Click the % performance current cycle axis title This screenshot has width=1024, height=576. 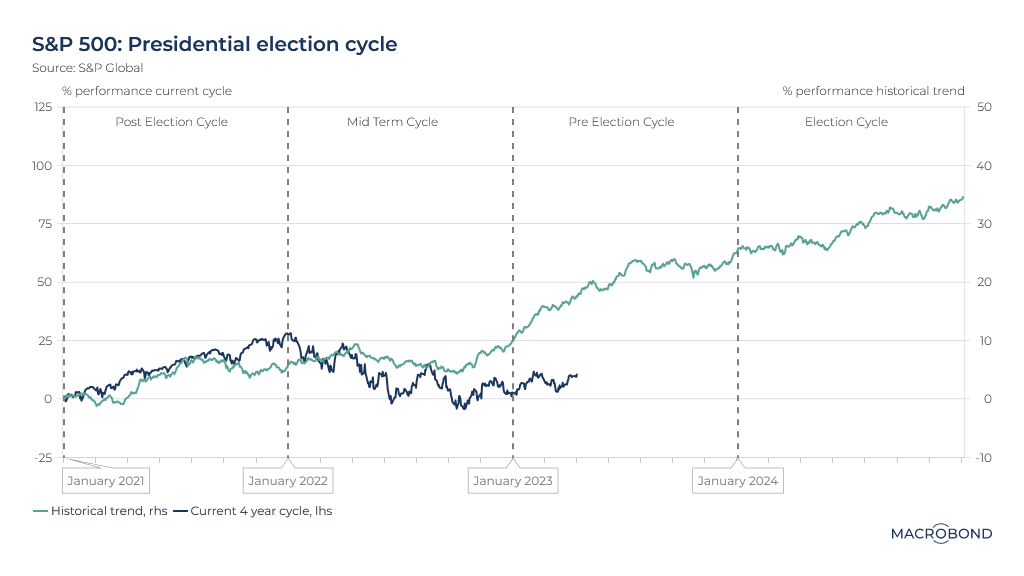click(146, 91)
